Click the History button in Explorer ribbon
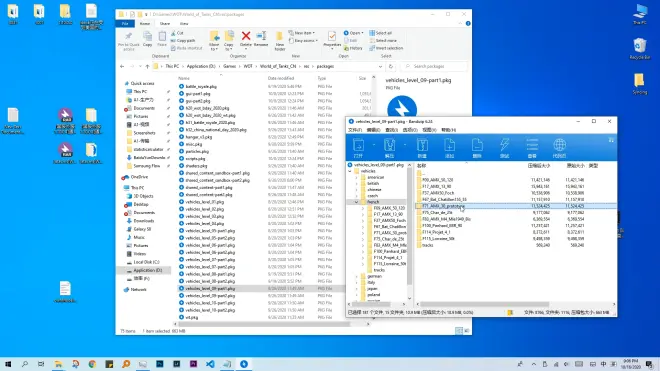The width and height of the screenshot is (660, 371). tap(353, 48)
